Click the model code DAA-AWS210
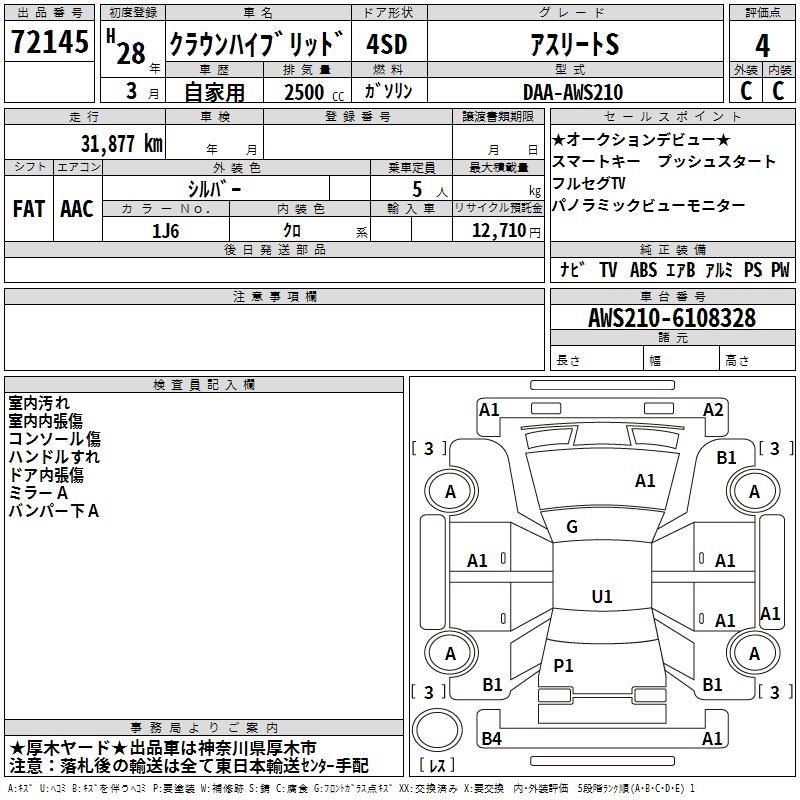The height and width of the screenshot is (800, 800). coord(573,91)
